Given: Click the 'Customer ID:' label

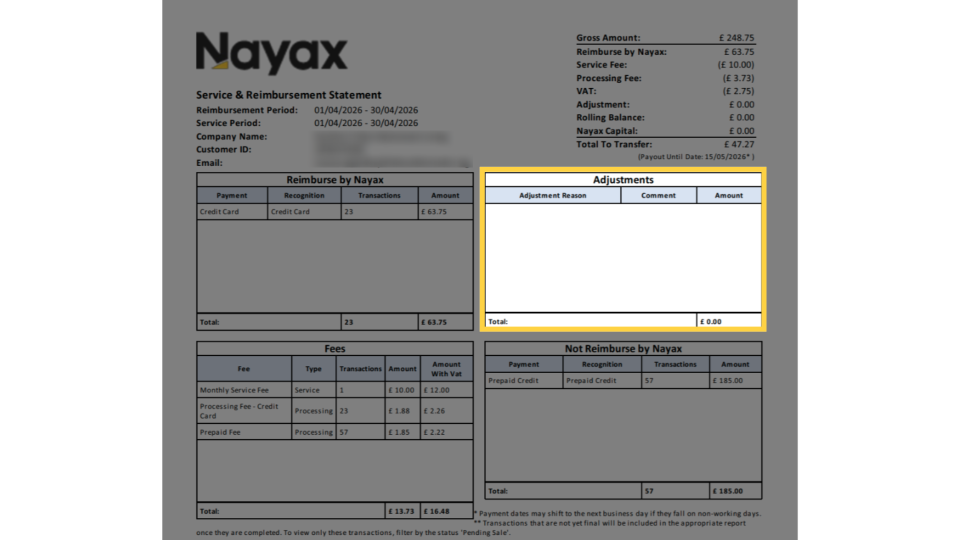Looking at the screenshot, I should [x=223, y=149].
